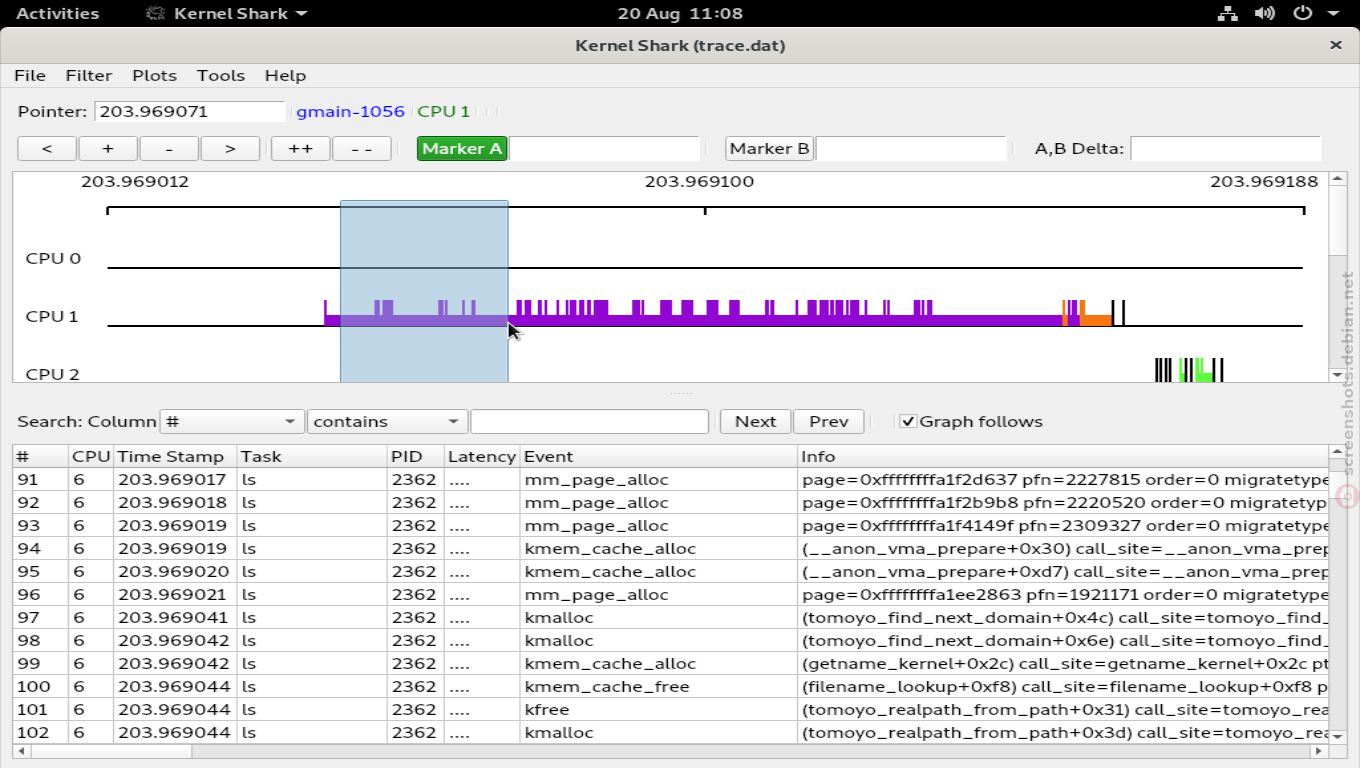Open the File menu
Image resolution: width=1360 pixels, height=768 pixels.
[x=30, y=75]
